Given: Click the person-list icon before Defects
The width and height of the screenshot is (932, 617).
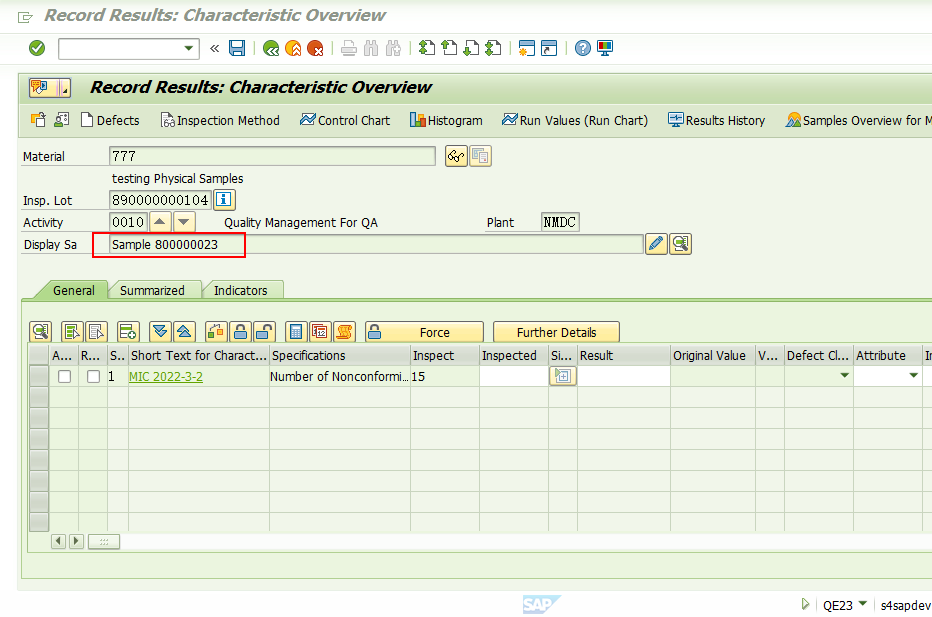Looking at the screenshot, I should (61, 119).
